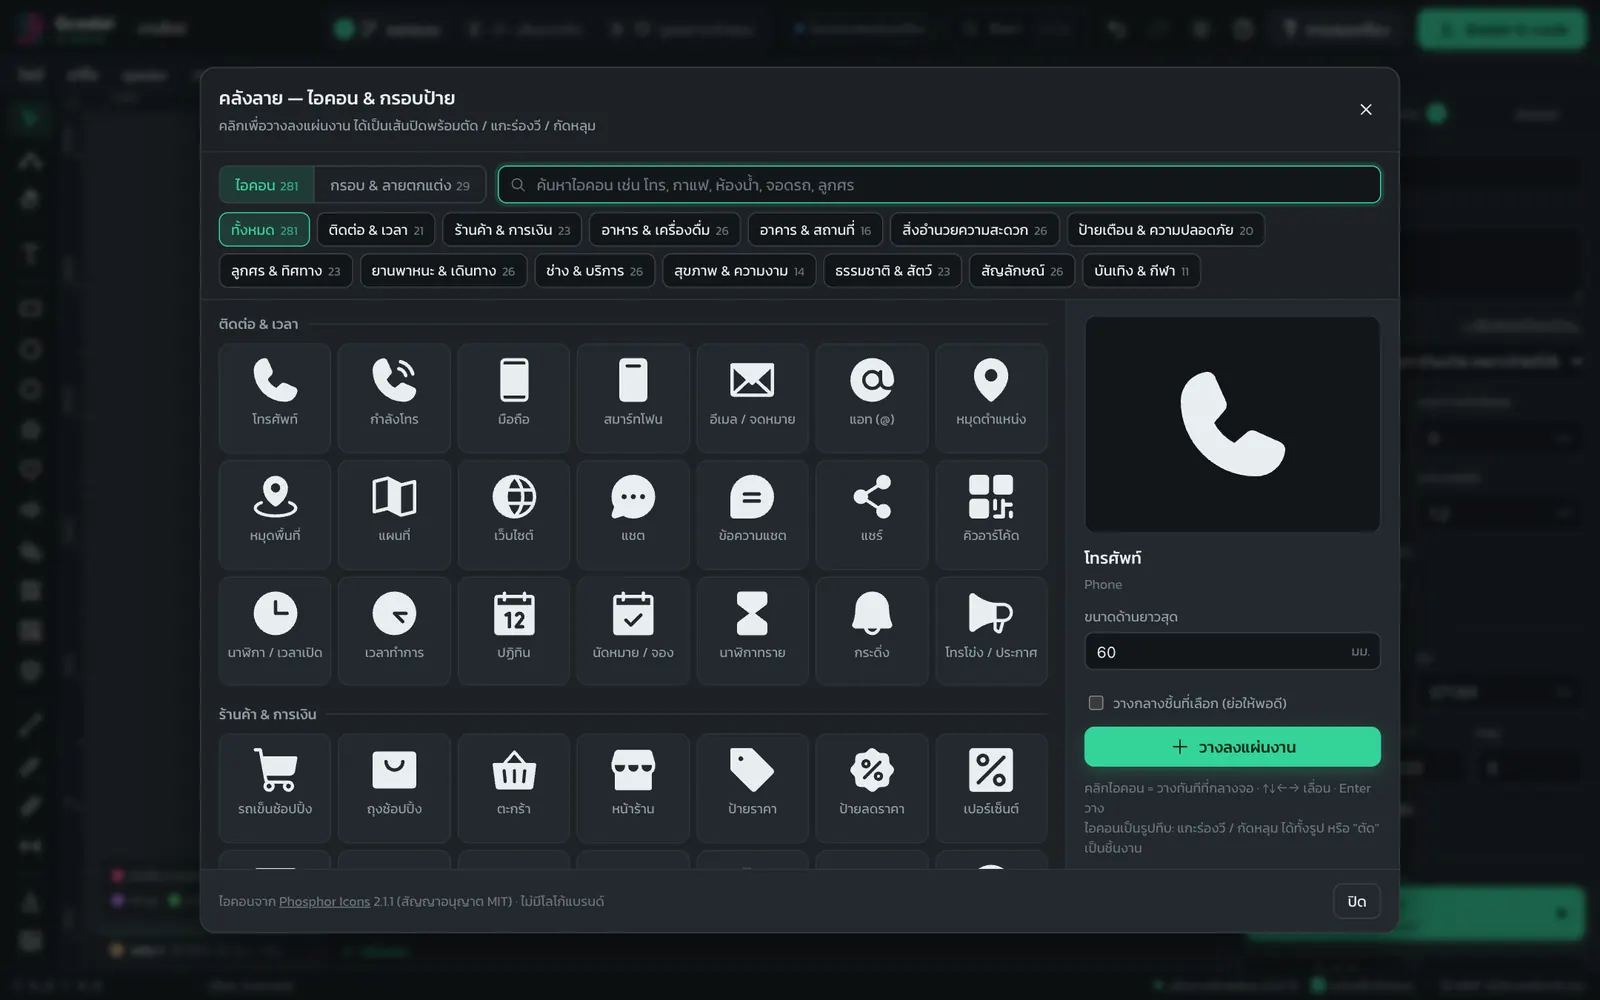Show ยานพาหนะ & เดินทาง category
1600x1000 pixels.
[443, 271]
